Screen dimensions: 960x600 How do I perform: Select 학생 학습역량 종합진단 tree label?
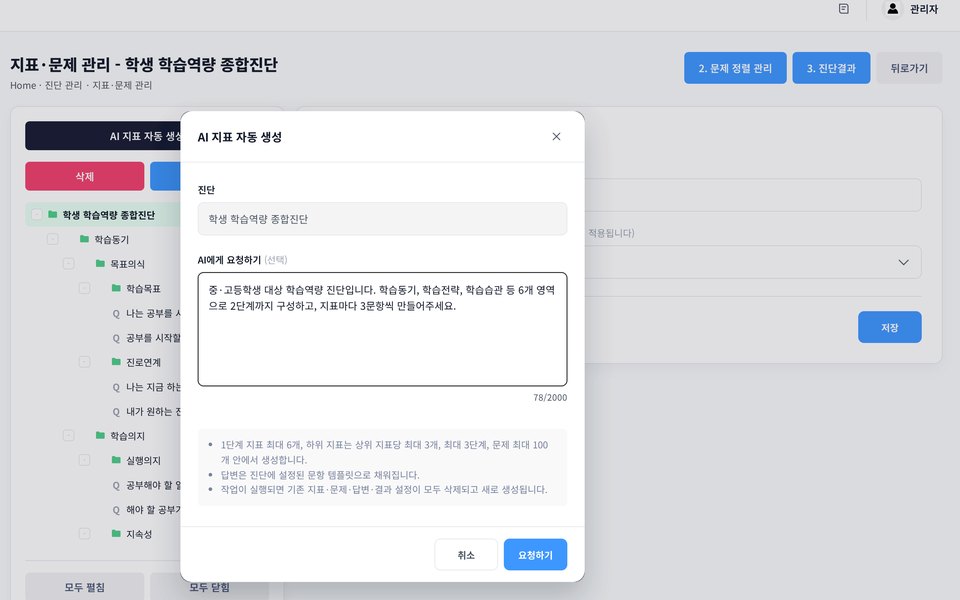tap(108, 215)
